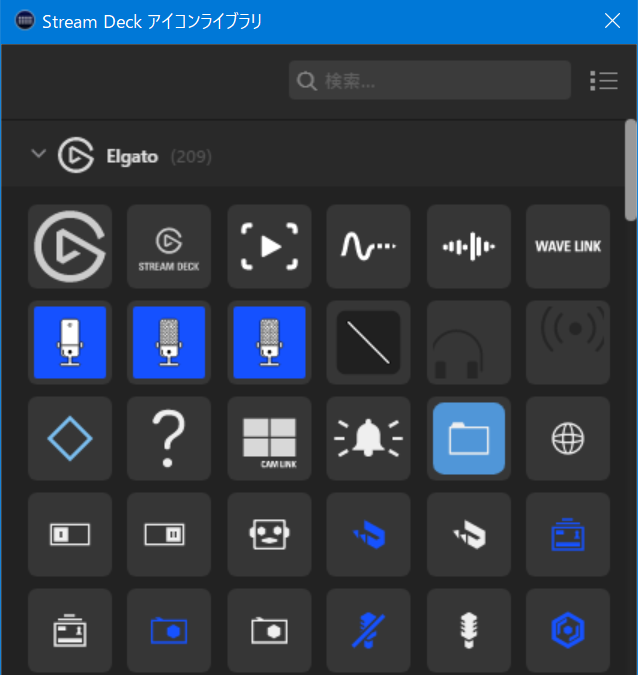This screenshot has height=675, width=638.
Task: Click the Elgato pack header logo
Action: tap(76, 155)
